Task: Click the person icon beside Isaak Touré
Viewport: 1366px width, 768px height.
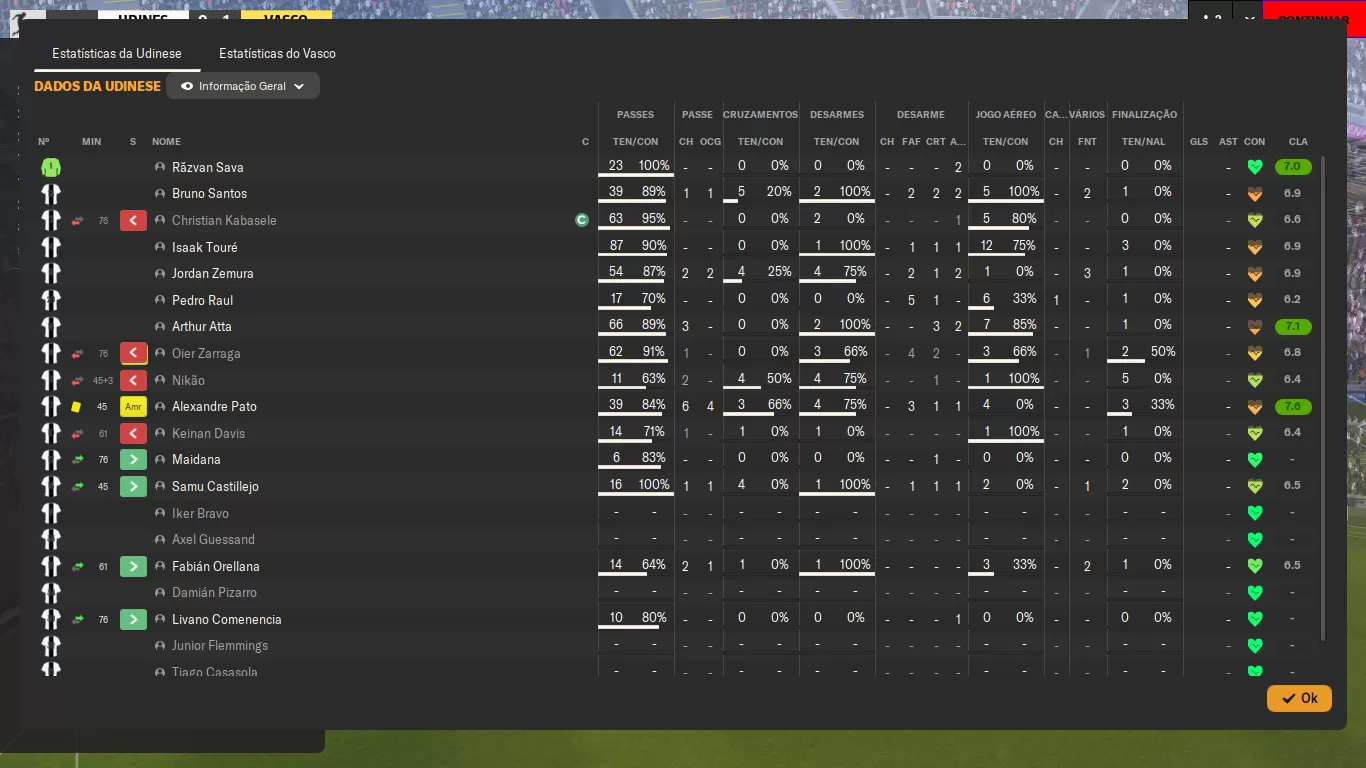Action: click(x=160, y=247)
